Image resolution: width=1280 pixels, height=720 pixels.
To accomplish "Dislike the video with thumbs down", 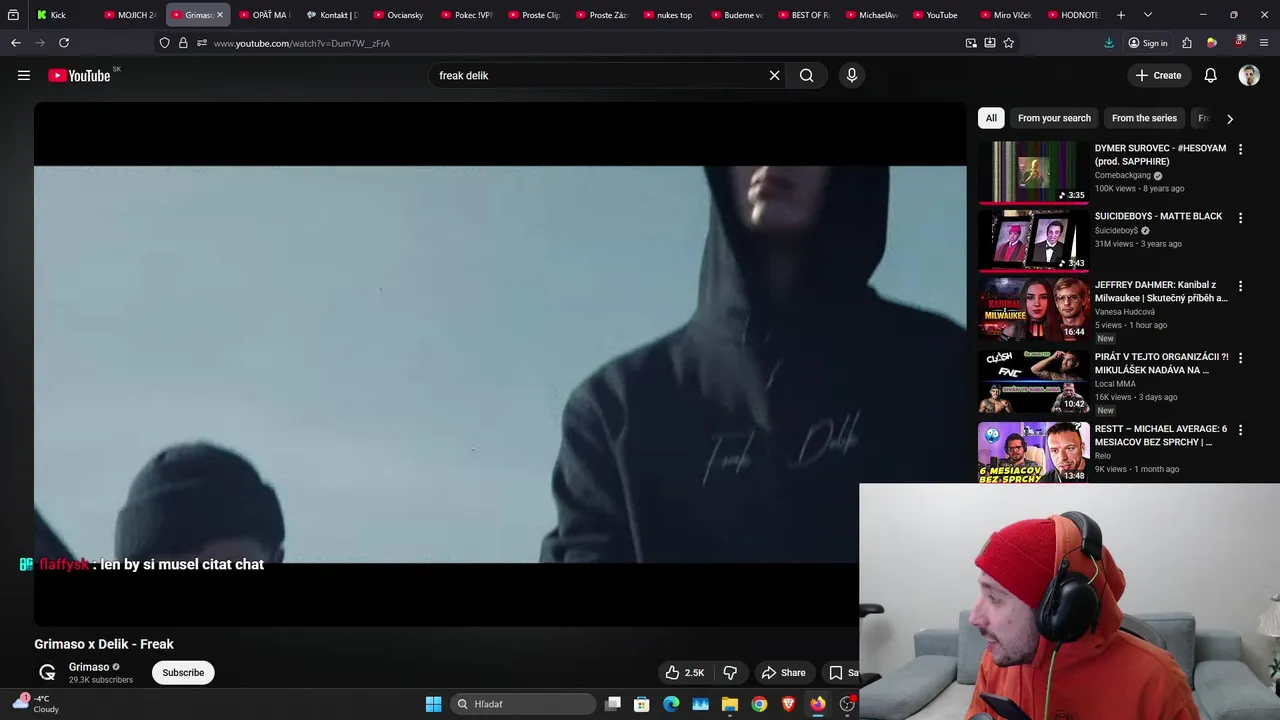I will pyautogui.click(x=730, y=673).
